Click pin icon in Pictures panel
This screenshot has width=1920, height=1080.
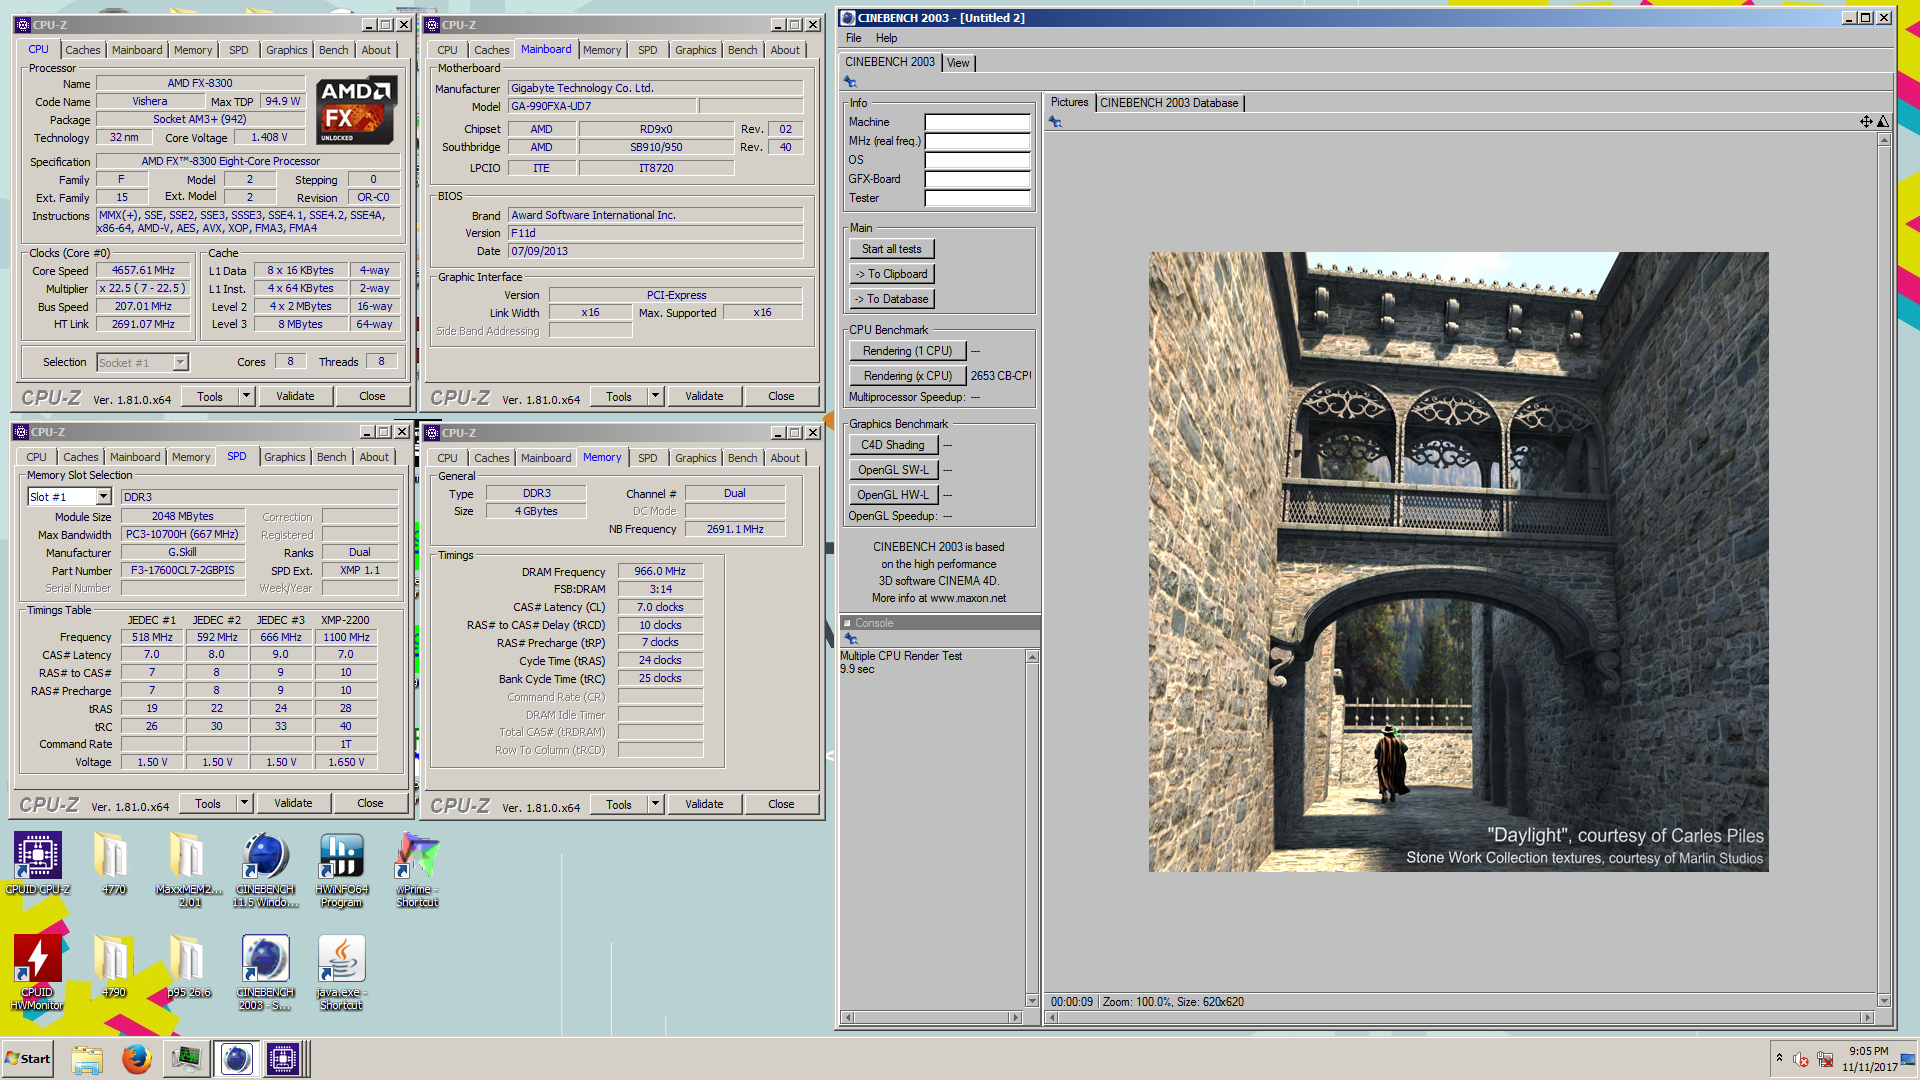pos(1055,122)
